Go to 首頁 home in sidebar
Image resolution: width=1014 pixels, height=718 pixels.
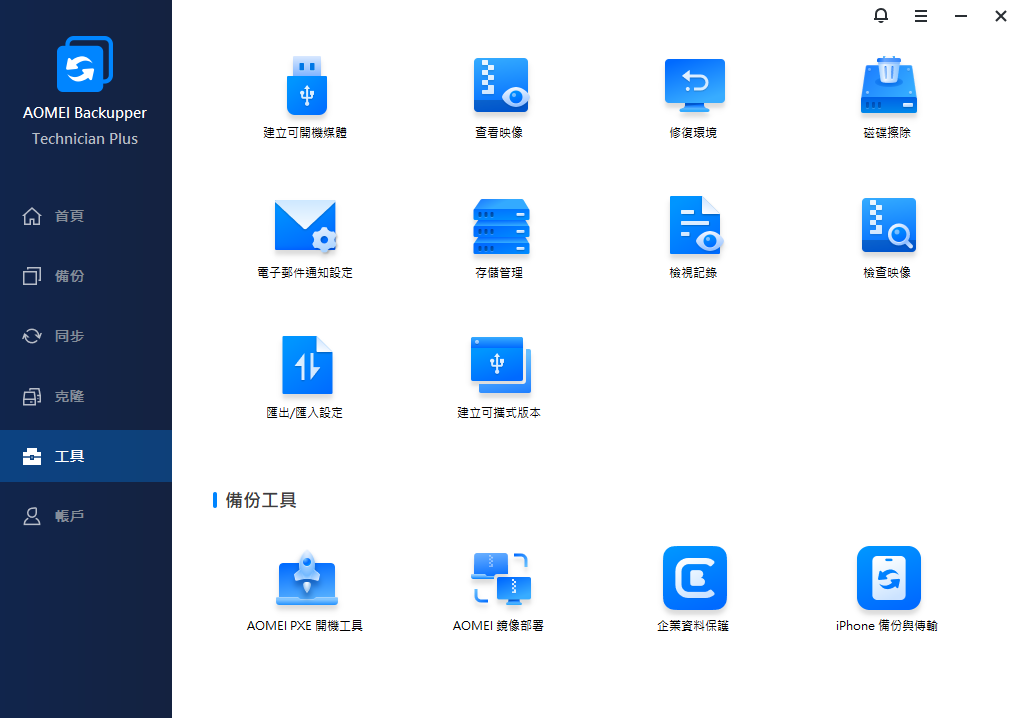[x=86, y=216]
